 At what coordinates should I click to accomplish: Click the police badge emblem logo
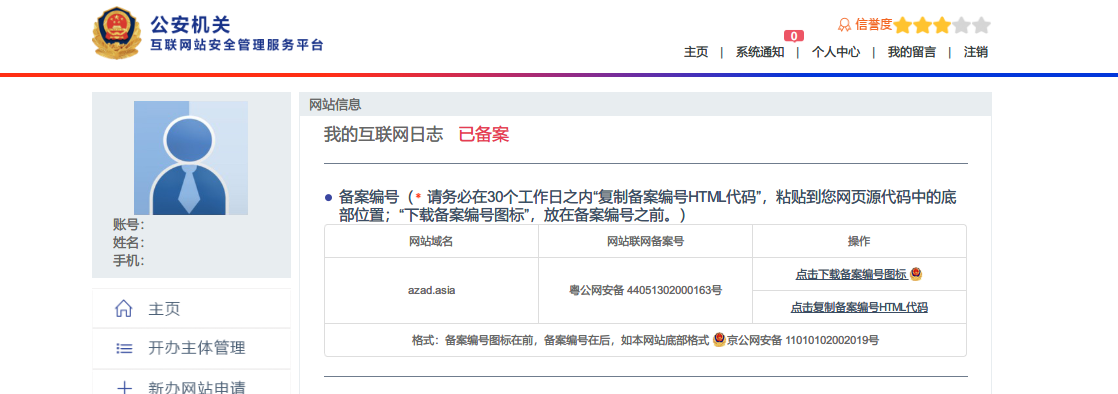click(117, 33)
